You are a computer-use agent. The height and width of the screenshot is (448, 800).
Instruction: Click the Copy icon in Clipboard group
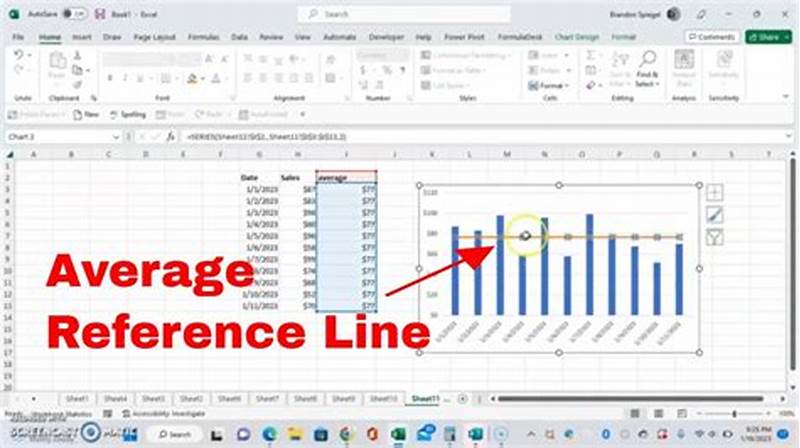tap(78, 70)
